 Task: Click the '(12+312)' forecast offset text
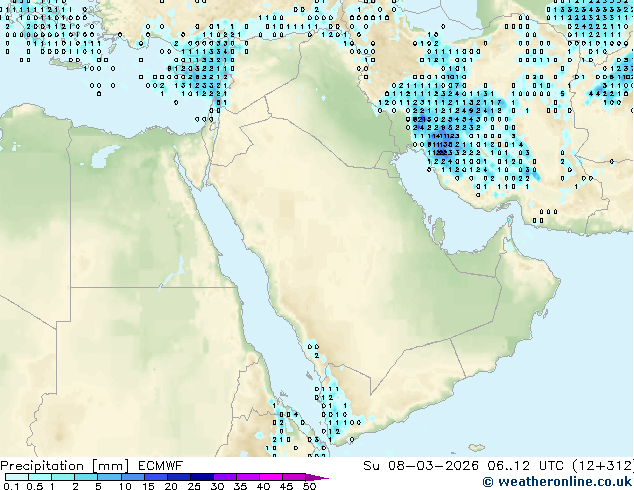pyautogui.click(x=603, y=466)
